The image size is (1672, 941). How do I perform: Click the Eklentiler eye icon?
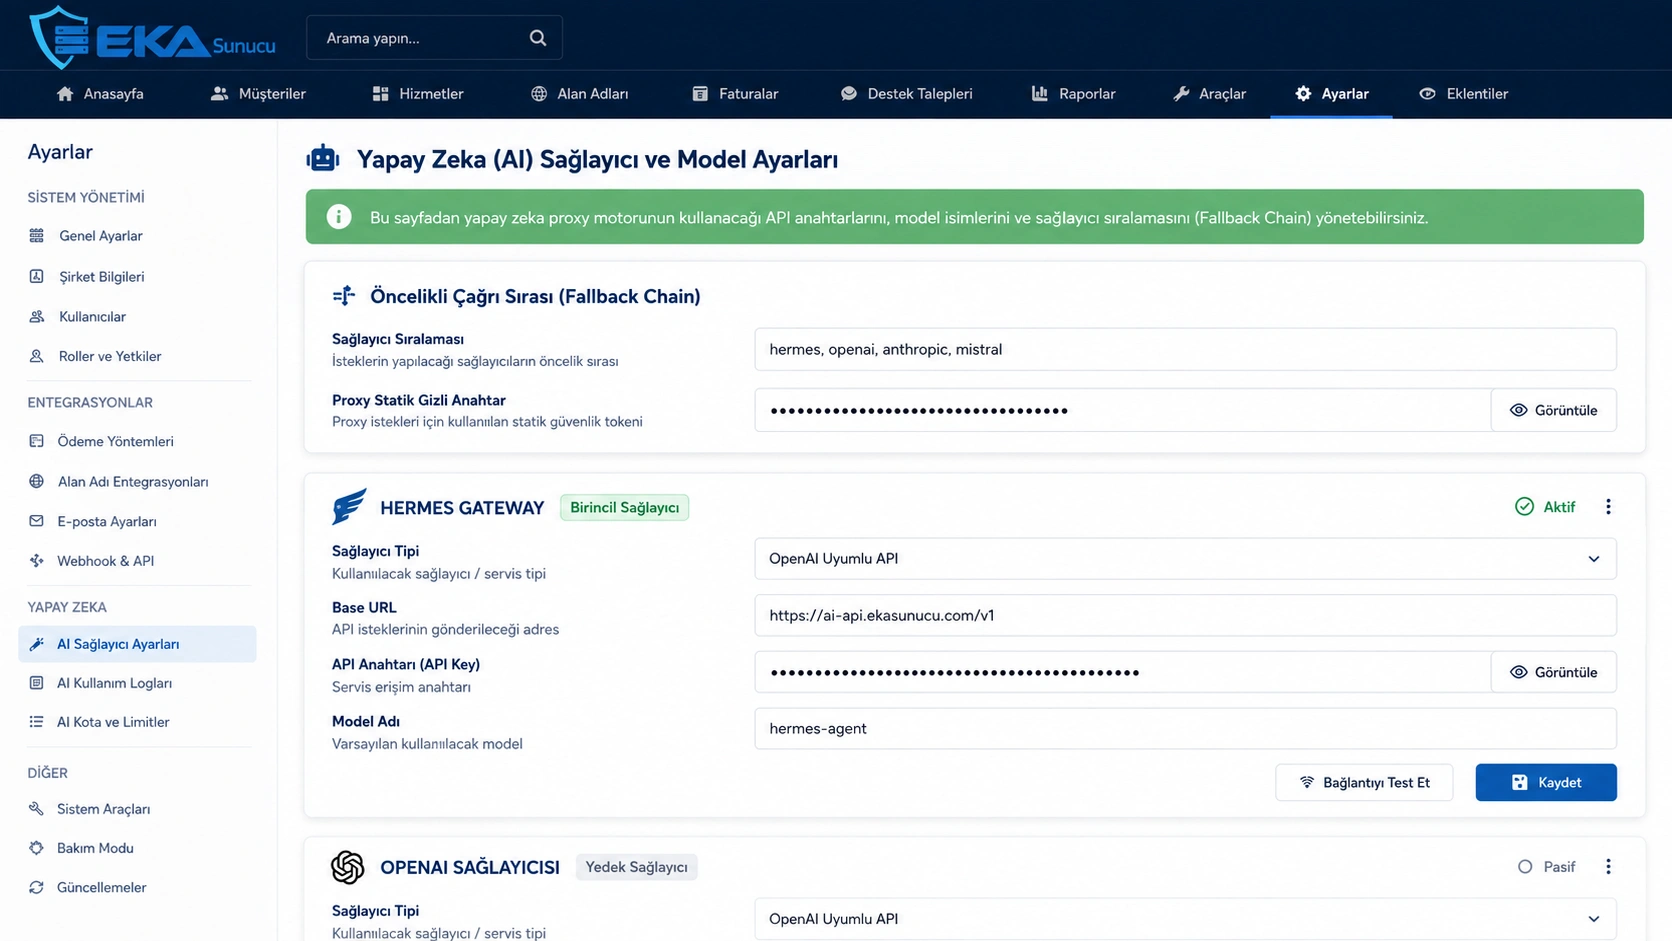1427,94
